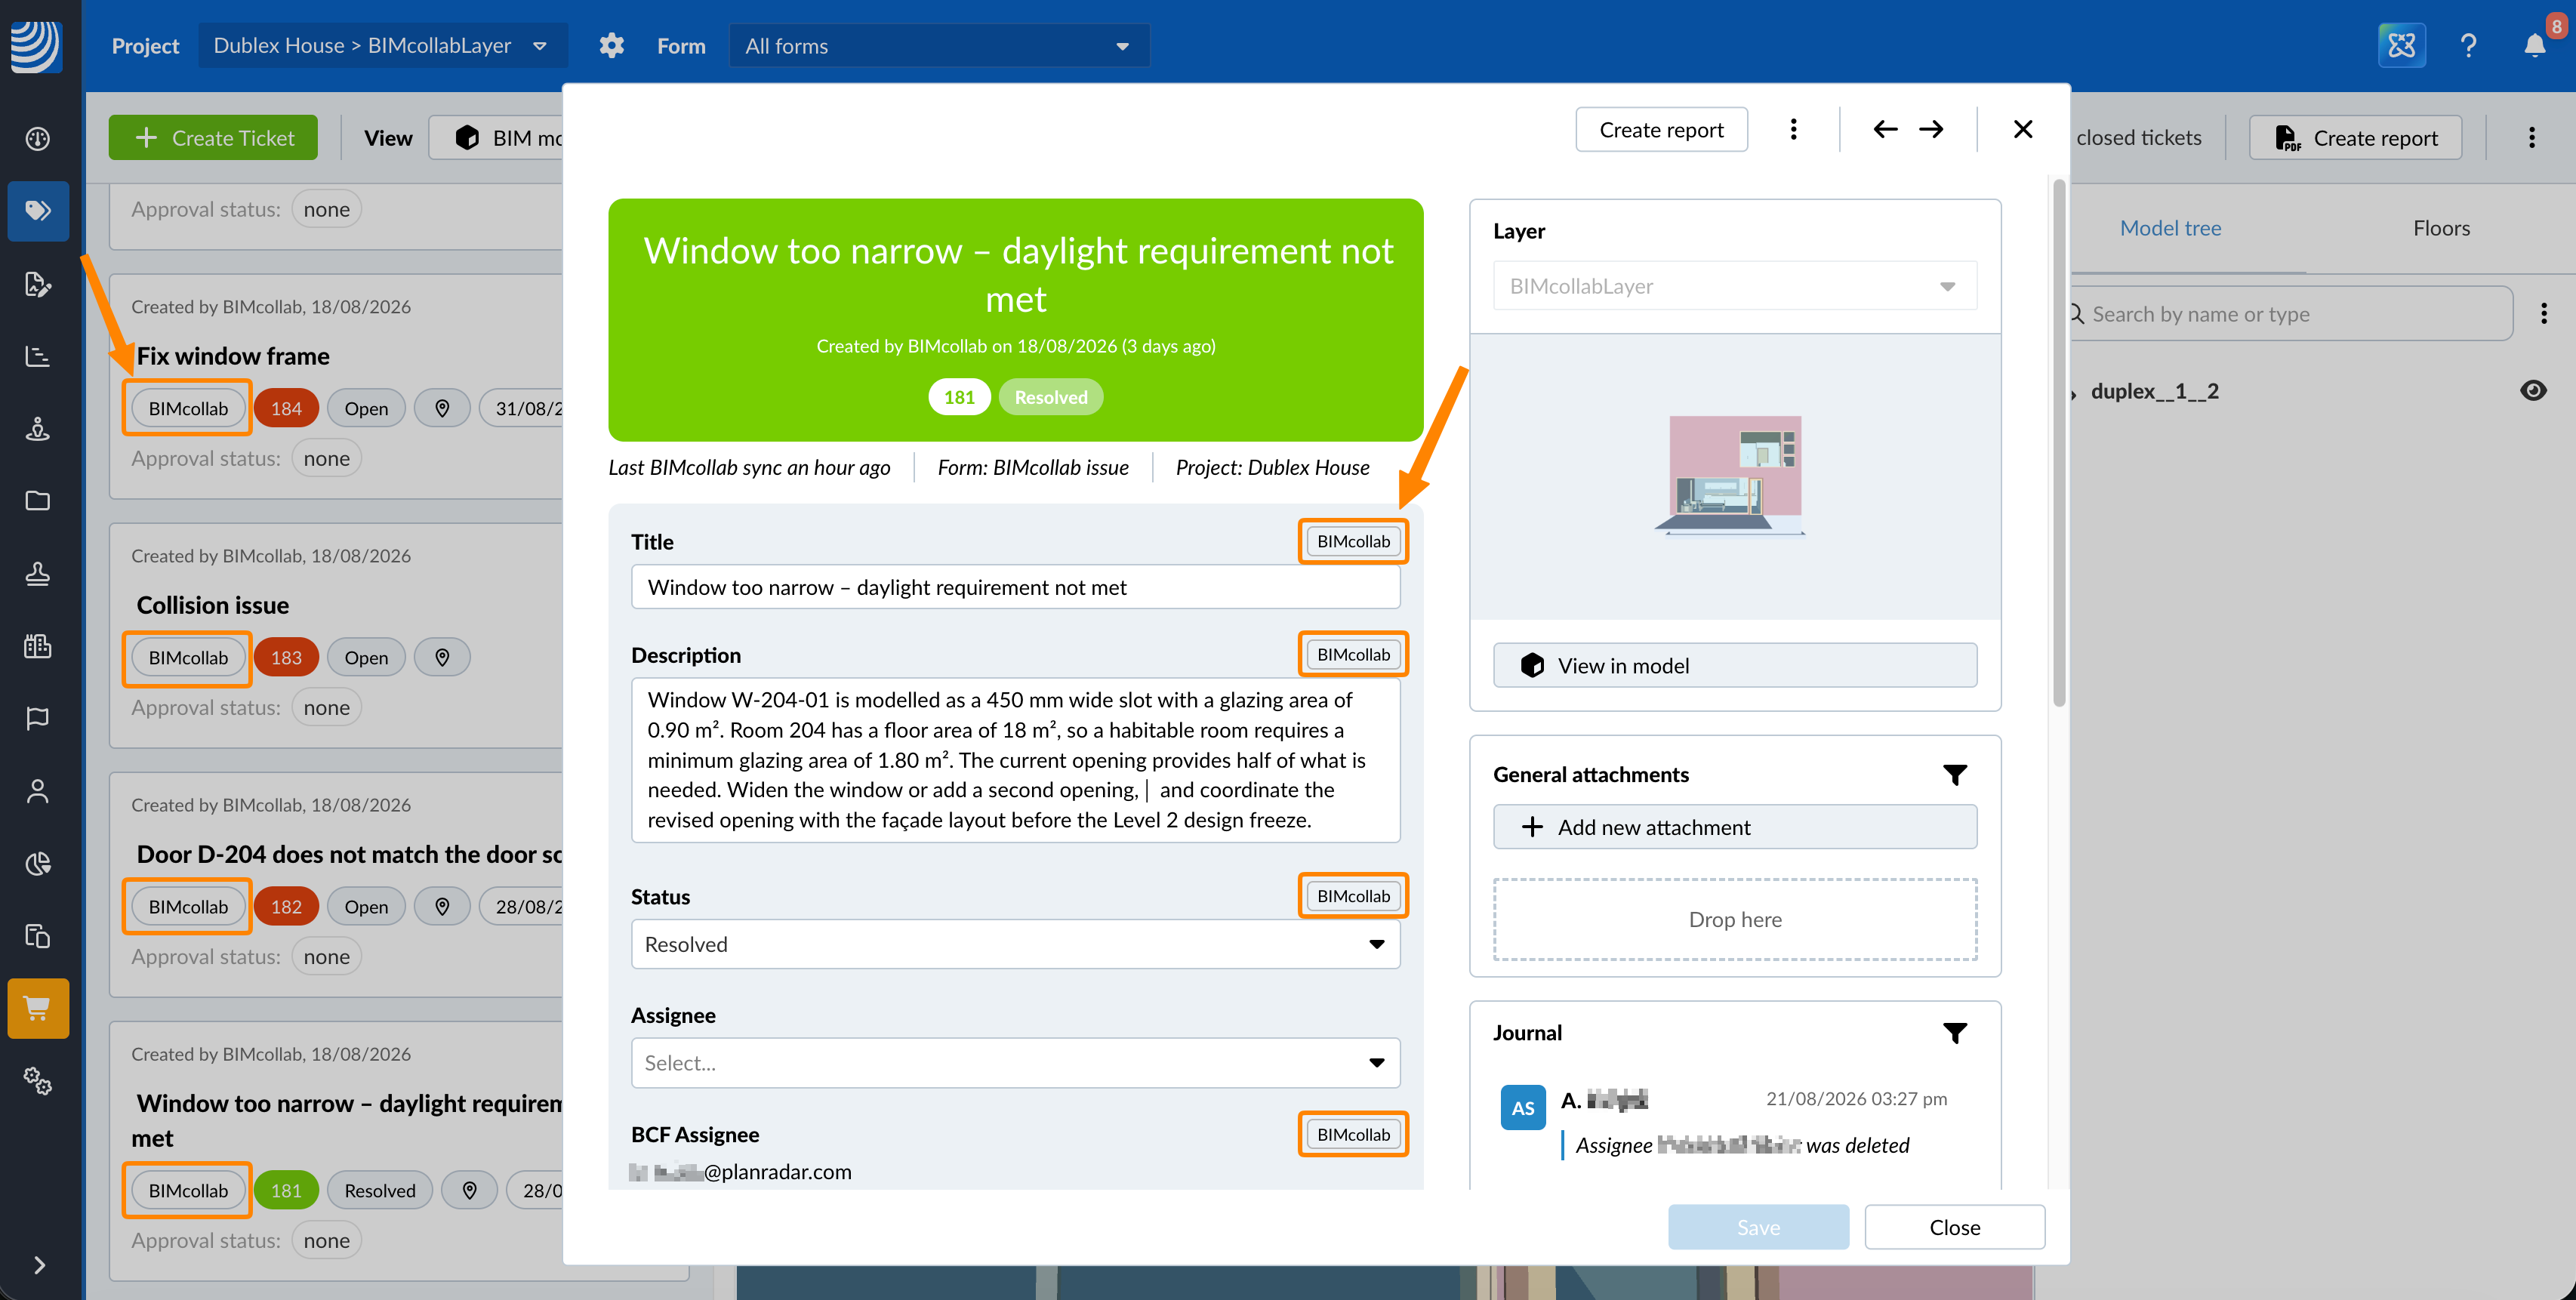Screen dimensions: 2576x1300
Task: Close the ticket dialog with X
Action: coord(2023,129)
